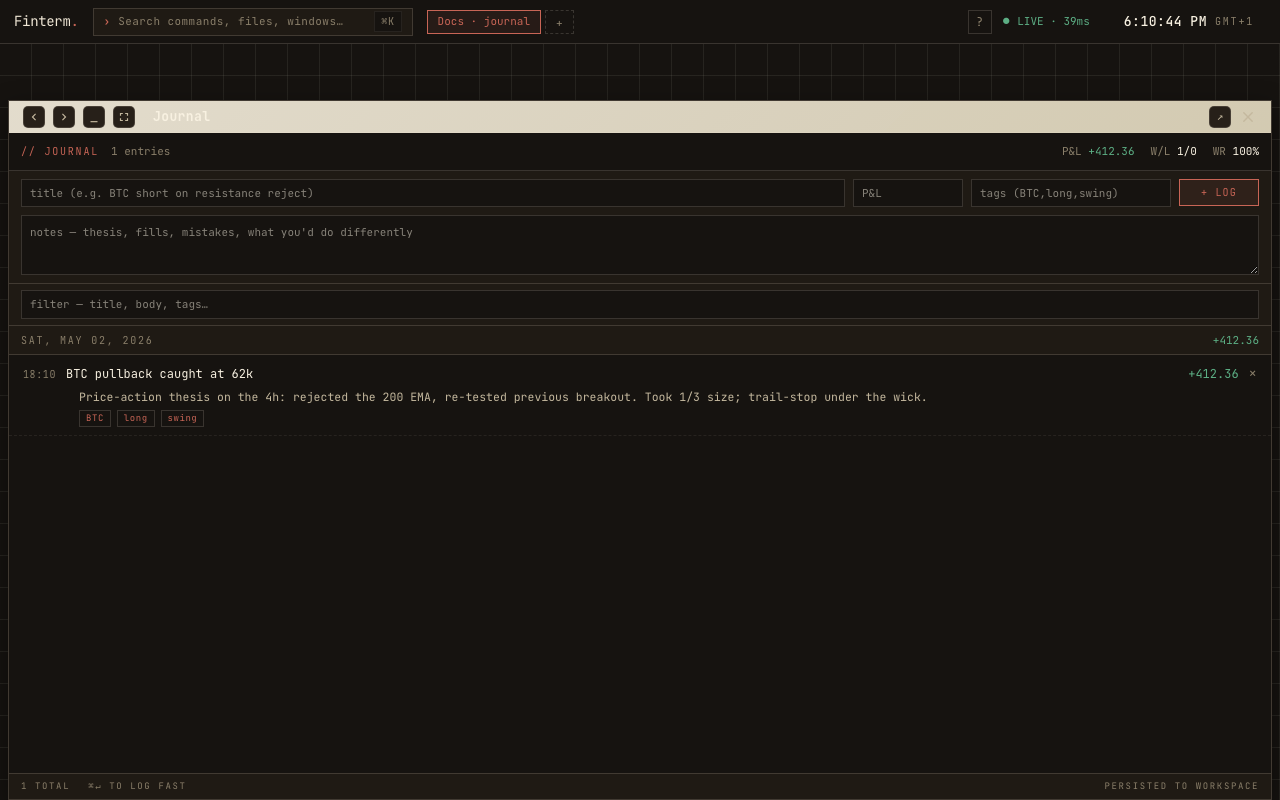Click the TO LOG FAST shortcut hint
The width and height of the screenshot is (1280, 800).
pos(137,787)
